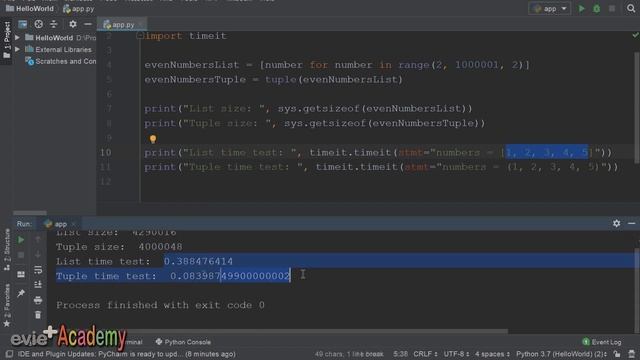Image resolution: width=640 pixels, height=360 pixels.
Task: Click the Scroll from Source target icon
Action: 38,24
